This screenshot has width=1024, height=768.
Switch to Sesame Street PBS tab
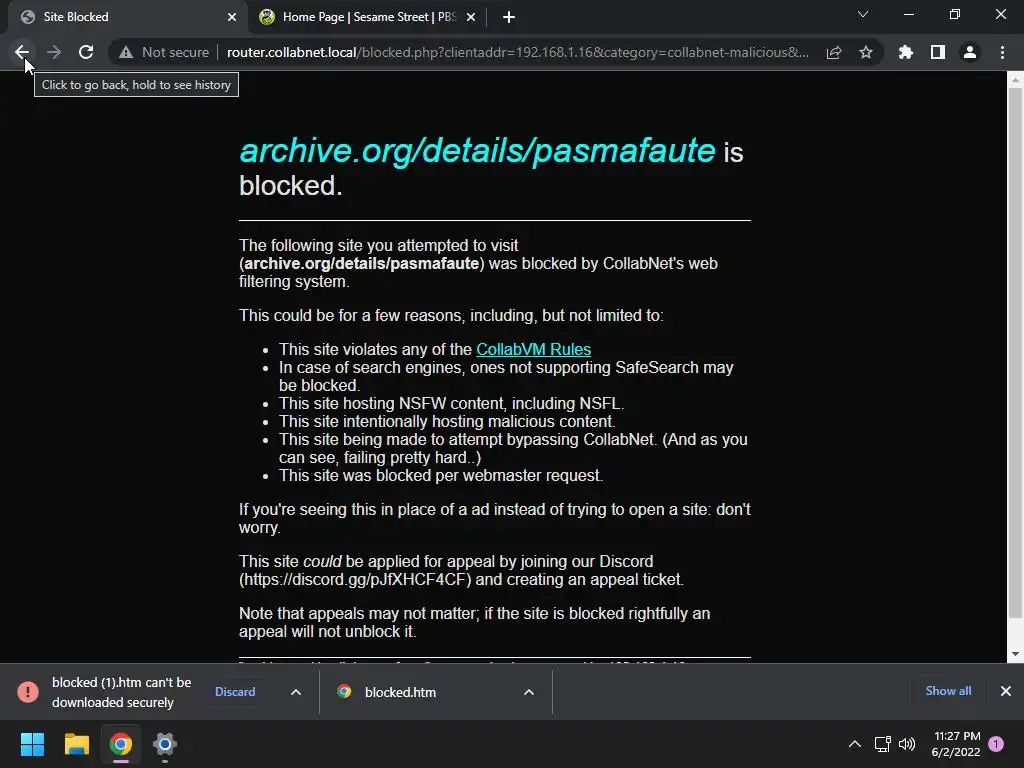(368, 17)
